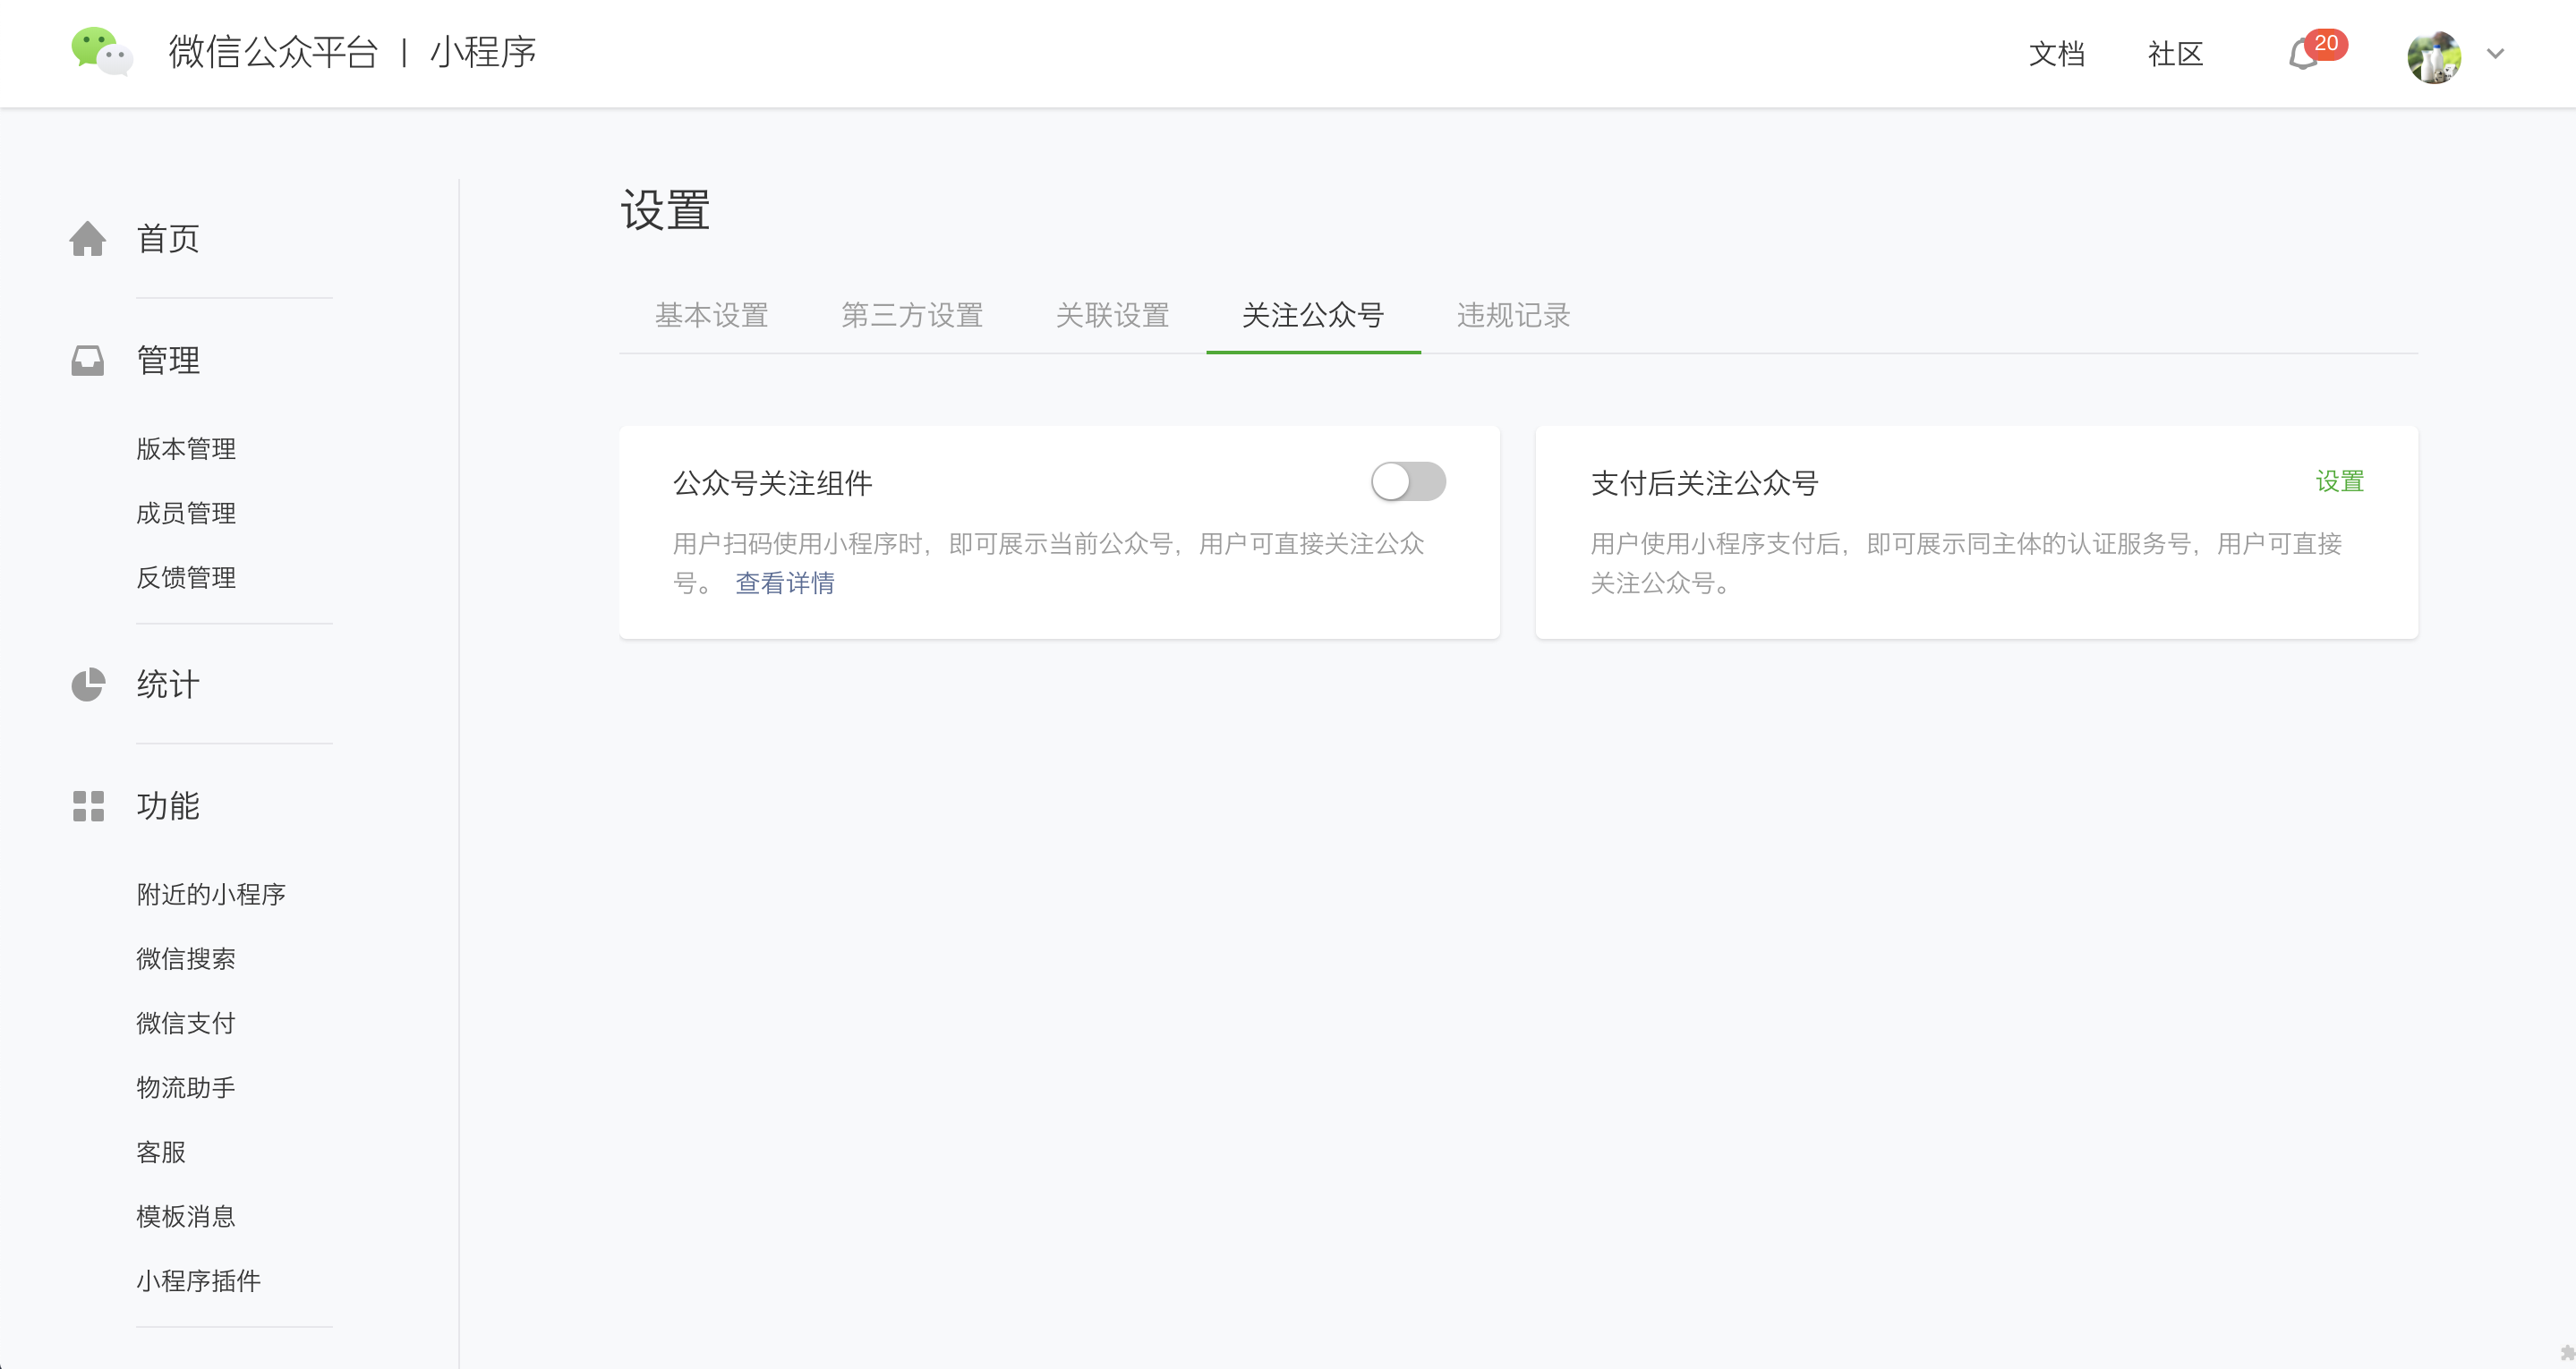Click the home icon beside 首页
The image size is (2576, 1369).
pos(88,239)
